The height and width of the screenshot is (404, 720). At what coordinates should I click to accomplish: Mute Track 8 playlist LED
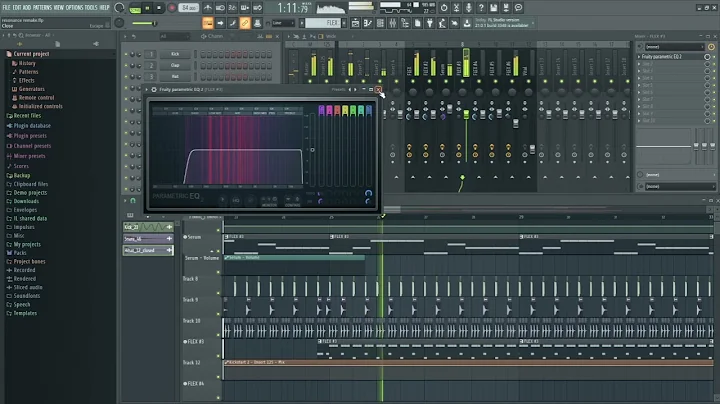point(218,293)
